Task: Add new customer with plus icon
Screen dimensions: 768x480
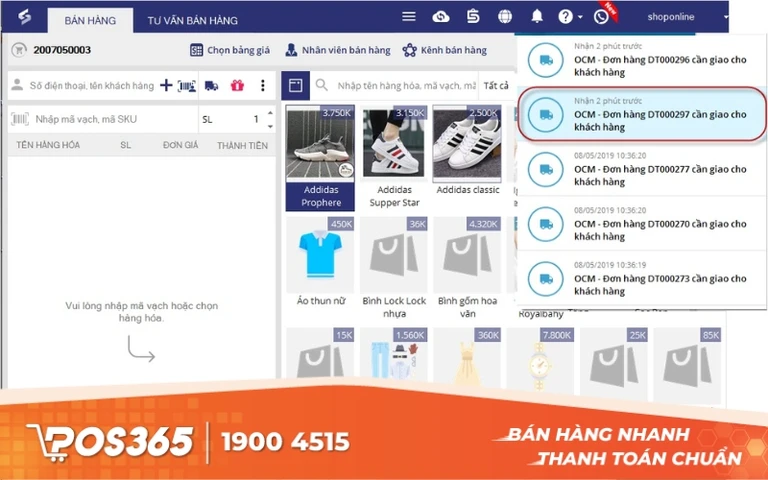Action: pos(166,85)
